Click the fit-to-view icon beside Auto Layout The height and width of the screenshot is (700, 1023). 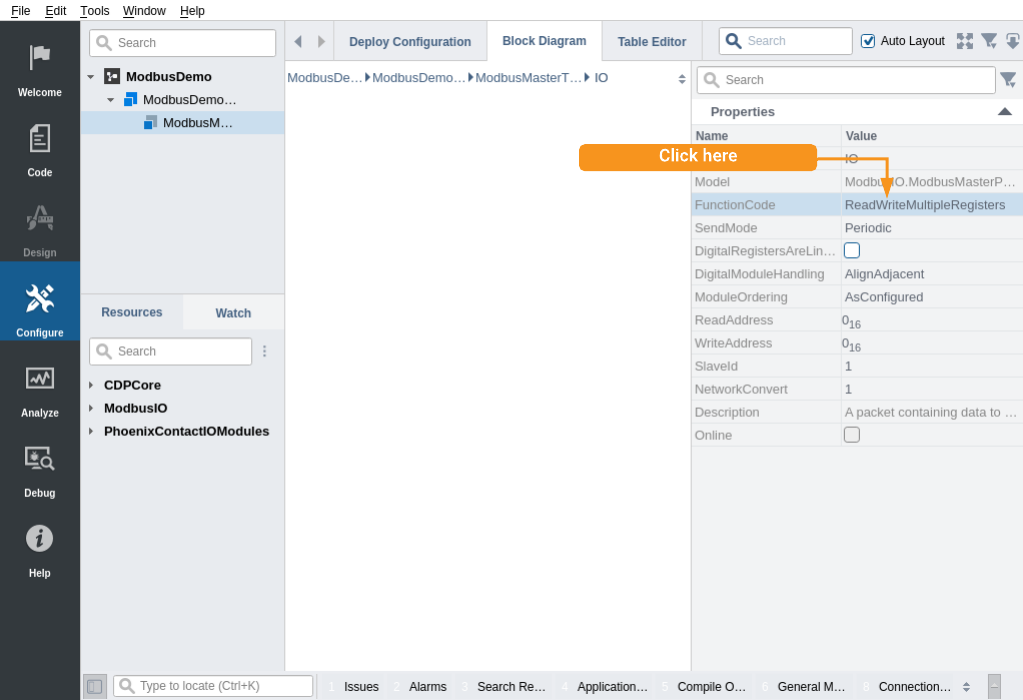pos(964,41)
